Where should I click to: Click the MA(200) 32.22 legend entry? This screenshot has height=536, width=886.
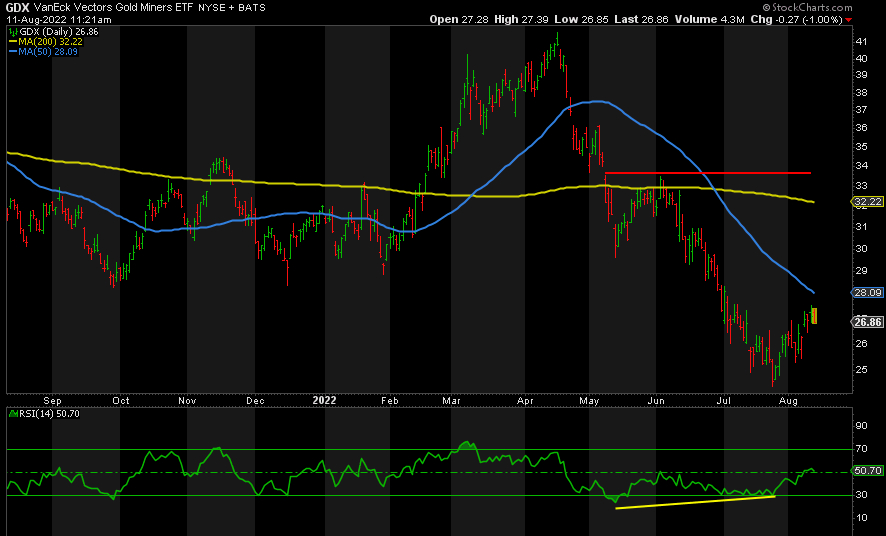click(45, 41)
